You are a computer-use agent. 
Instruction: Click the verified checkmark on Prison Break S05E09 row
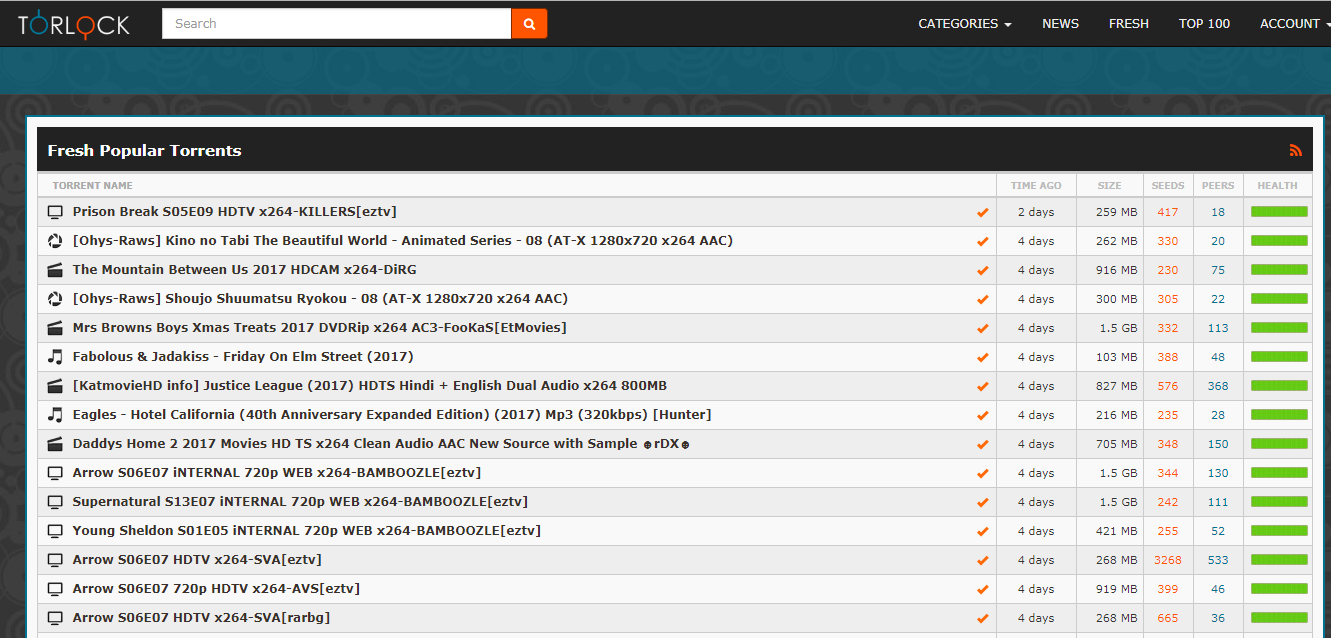tap(982, 212)
